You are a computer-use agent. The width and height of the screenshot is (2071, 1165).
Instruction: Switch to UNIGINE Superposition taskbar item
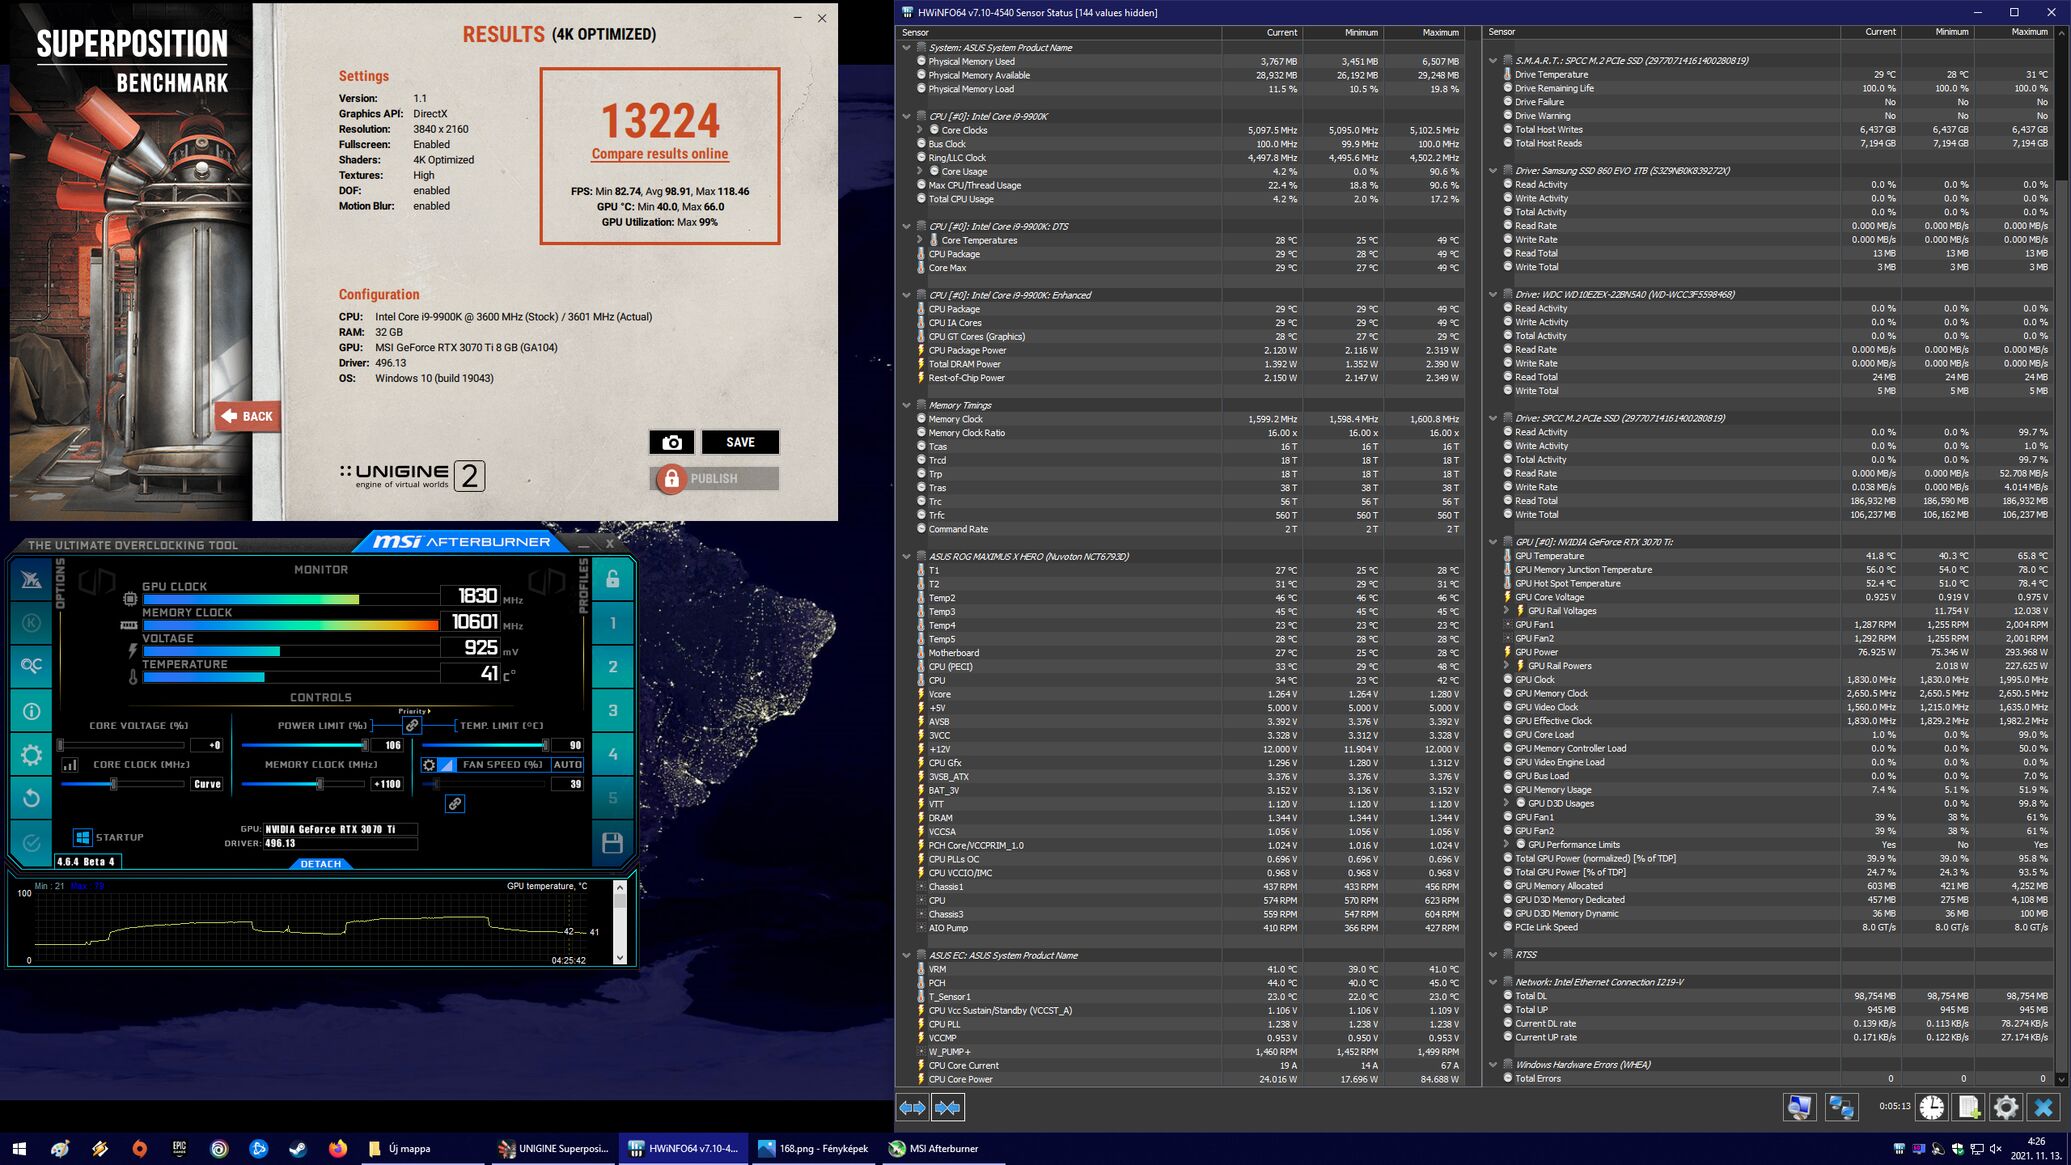pyautogui.click(x=553, y=1148)
